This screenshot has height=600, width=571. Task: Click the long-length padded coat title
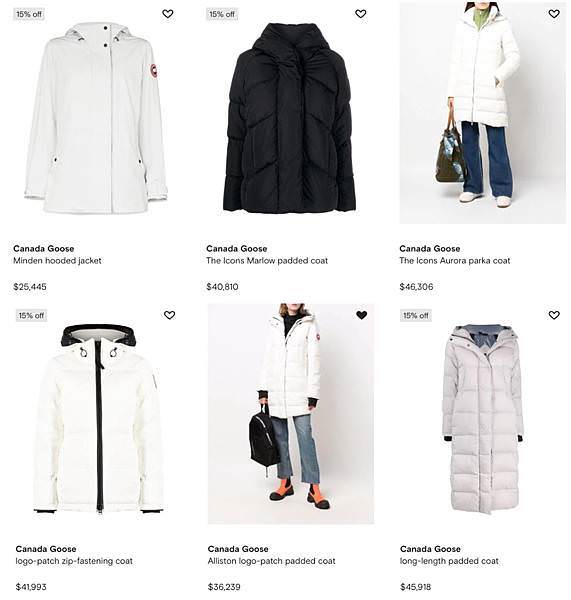point(449,561)
